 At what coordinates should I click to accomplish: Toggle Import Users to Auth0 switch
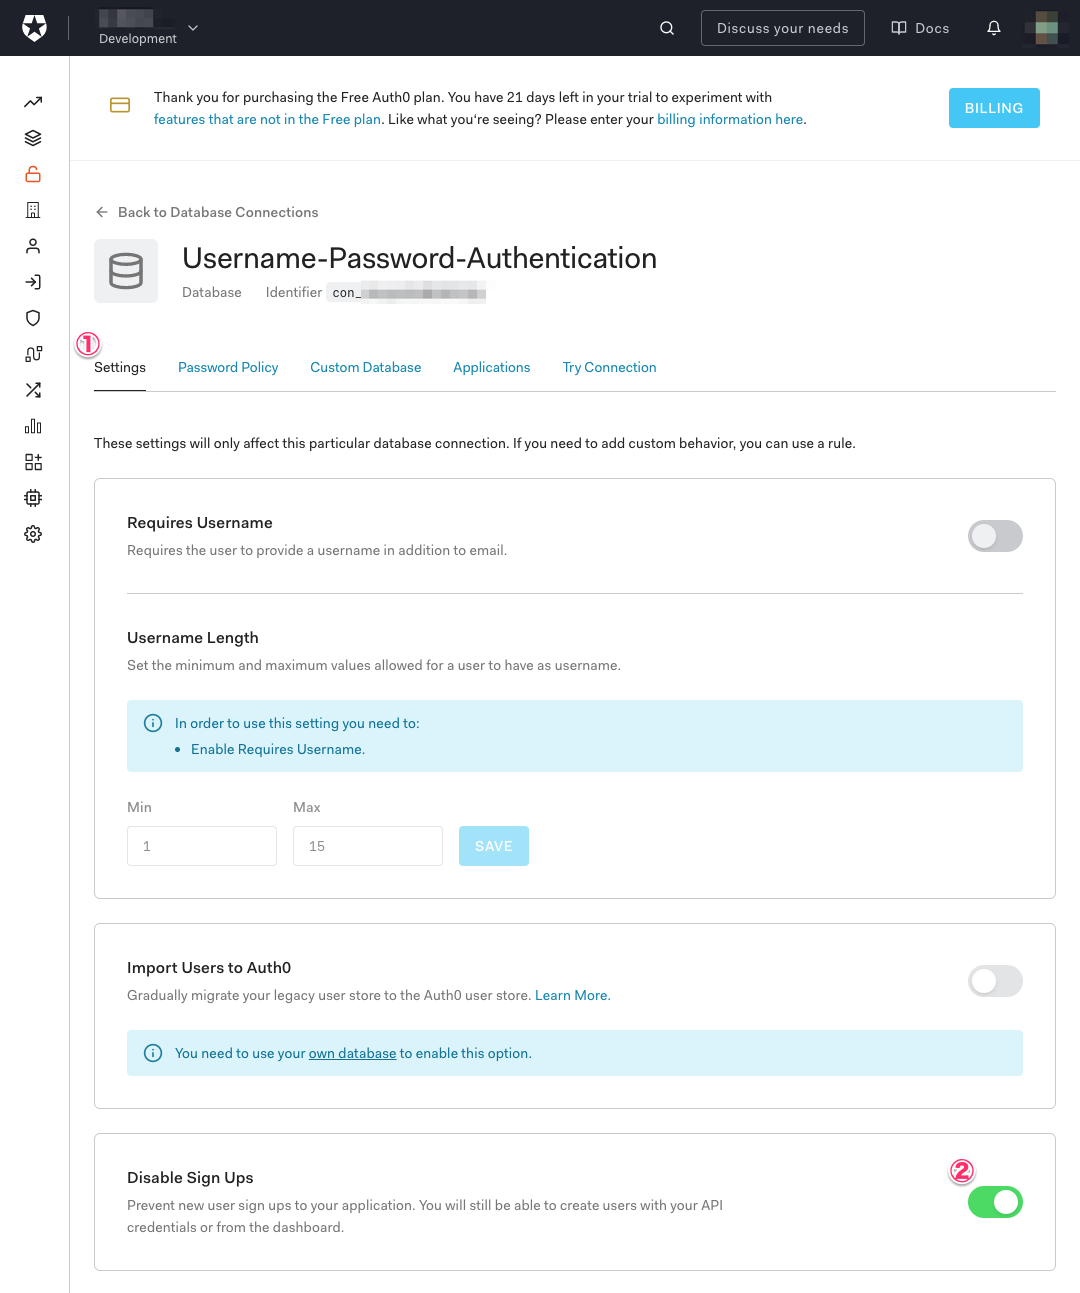tap(995, 981)
